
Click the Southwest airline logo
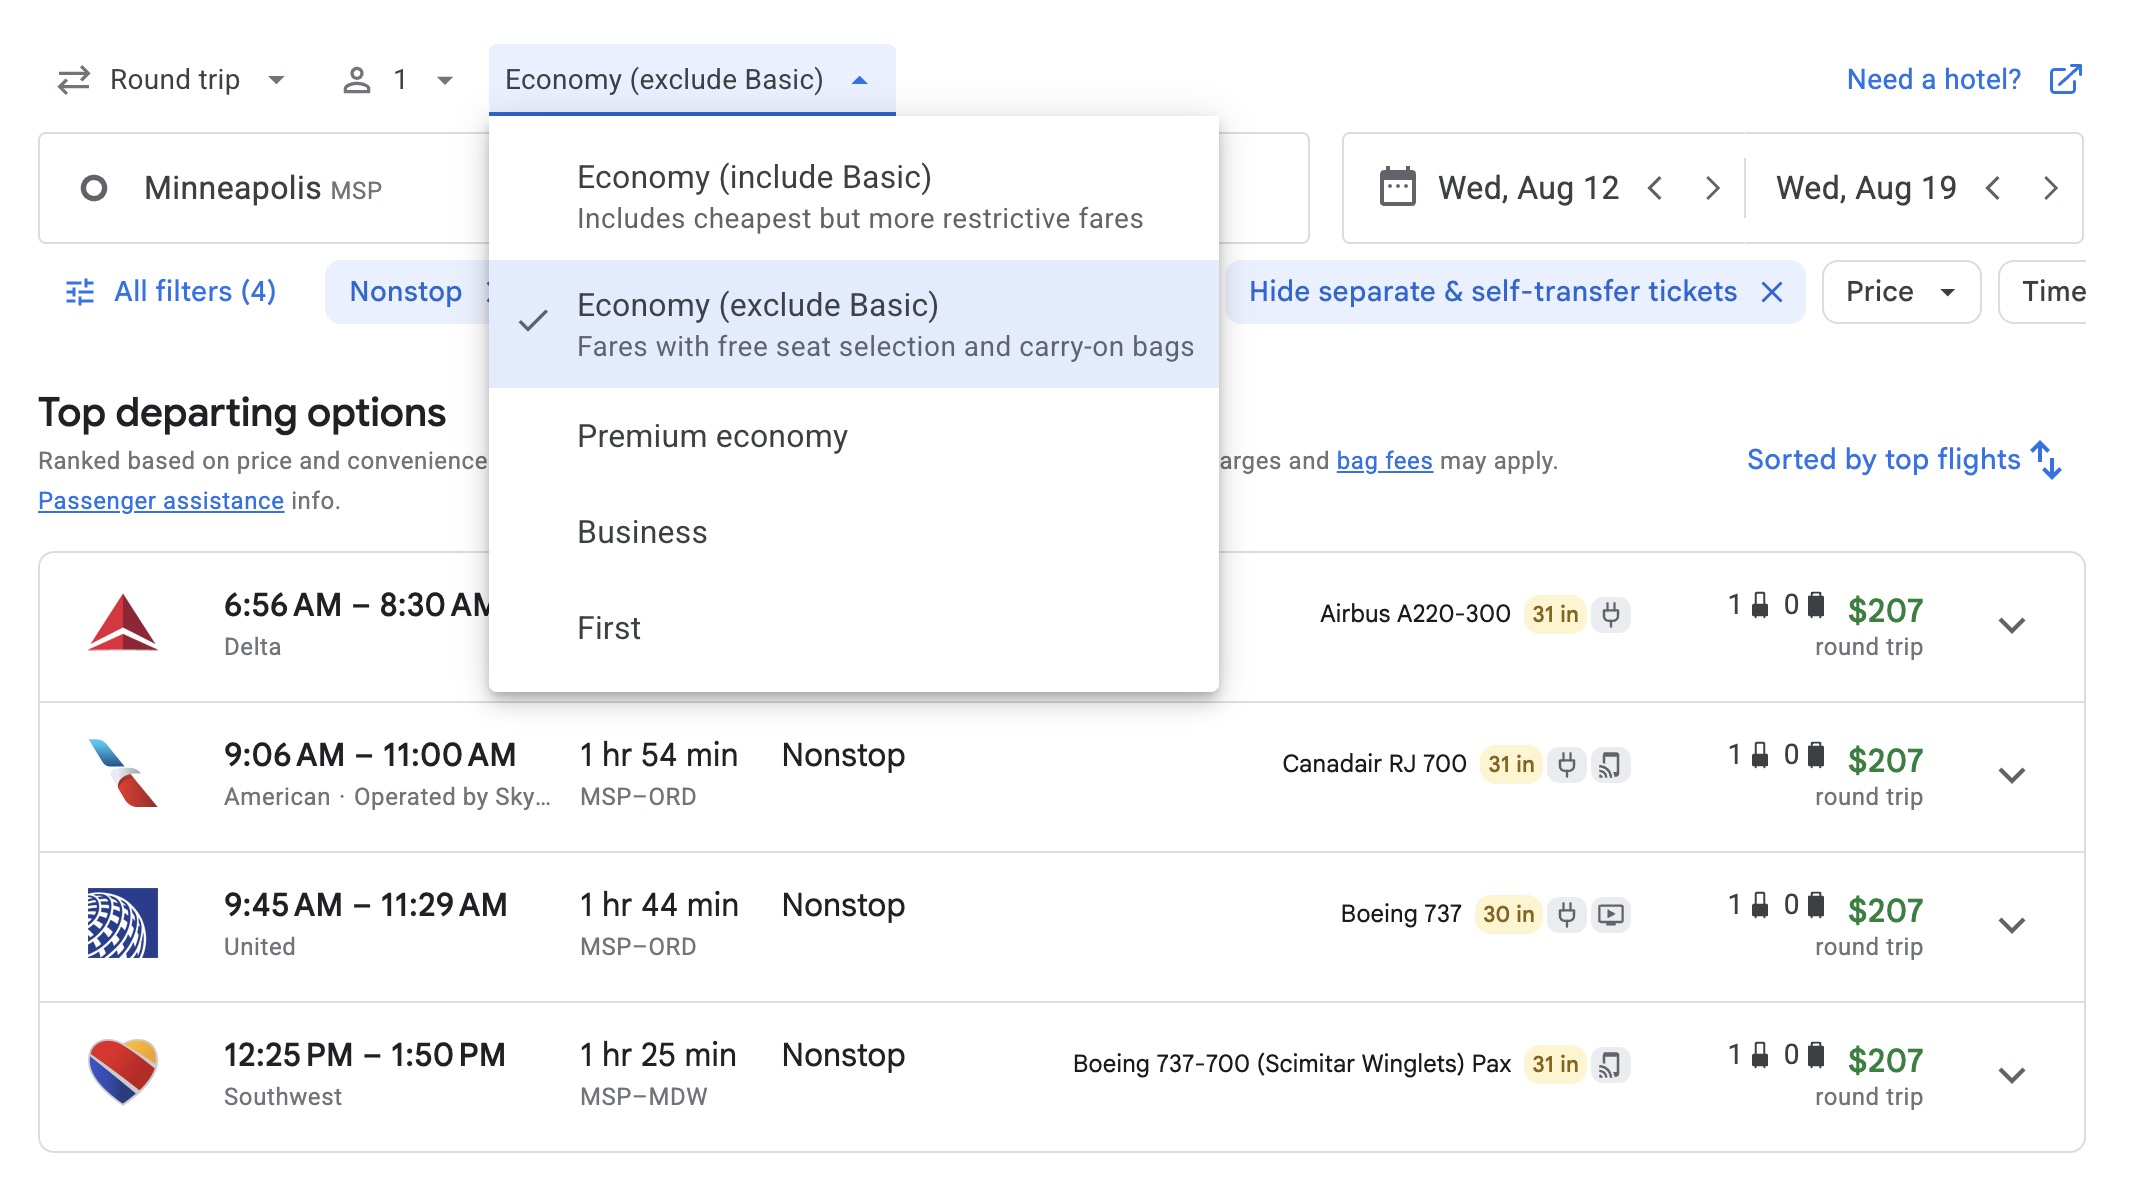(x=123, y=1071)
